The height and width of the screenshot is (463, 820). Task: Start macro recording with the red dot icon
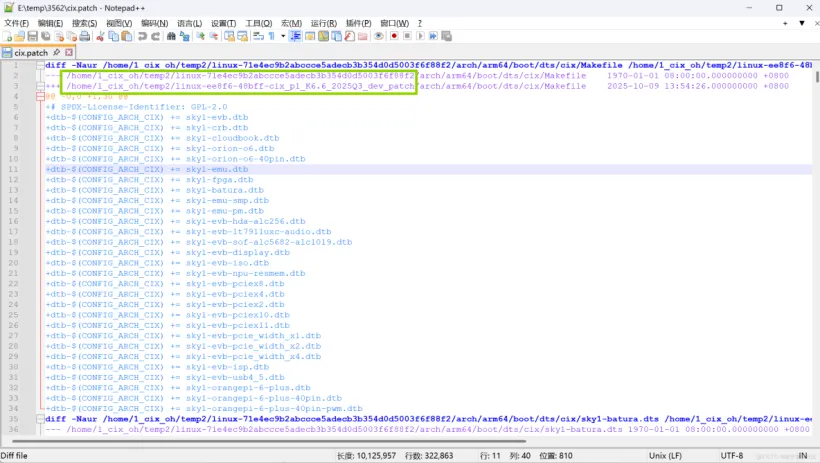[x=394, y=36]
